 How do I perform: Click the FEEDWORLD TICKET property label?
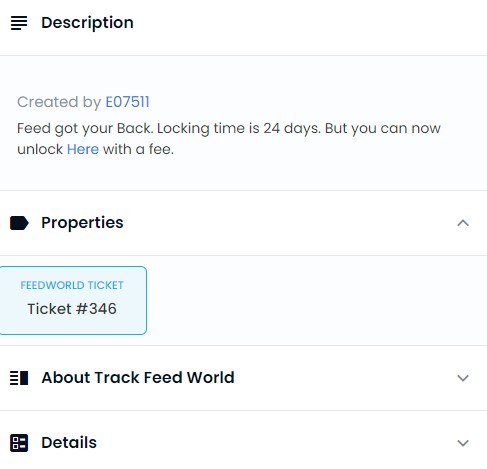click(x=72, y=285)
